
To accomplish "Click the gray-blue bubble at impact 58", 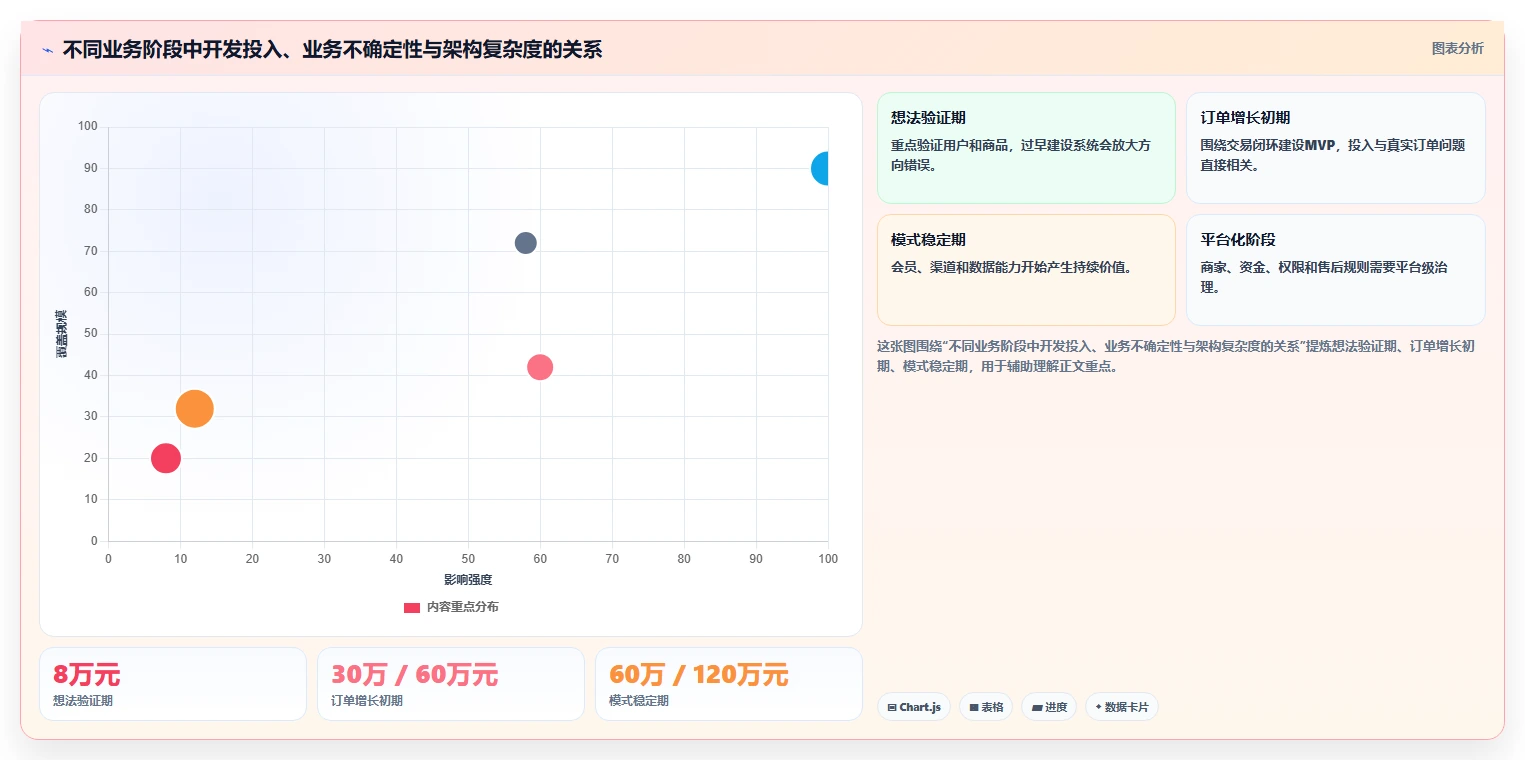I will pyautogui.click(x=526, y=243).
